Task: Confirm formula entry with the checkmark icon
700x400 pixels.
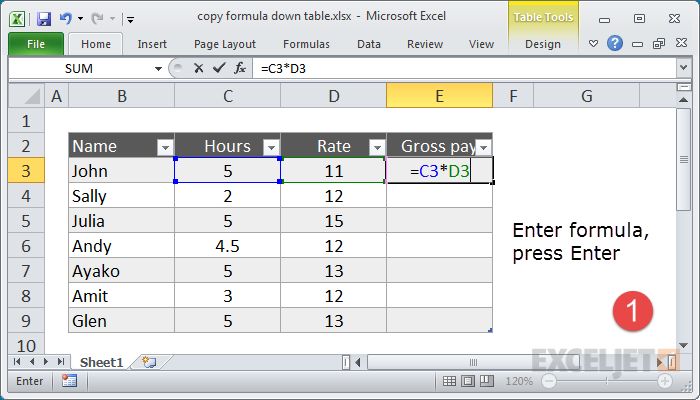Action: pyautogui.click(x=219, y=68)
